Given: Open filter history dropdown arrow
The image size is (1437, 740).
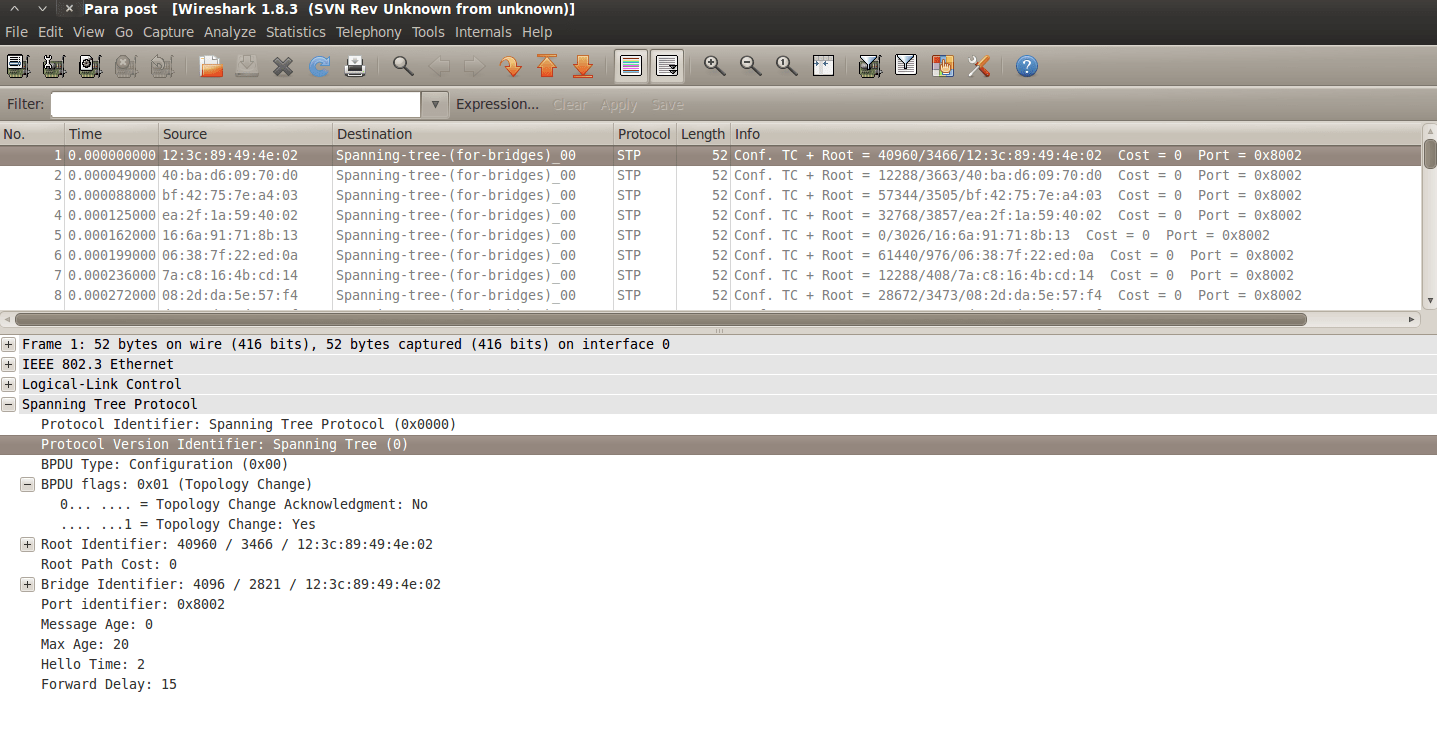Looking at the screenshot, I should click(434, 104).
